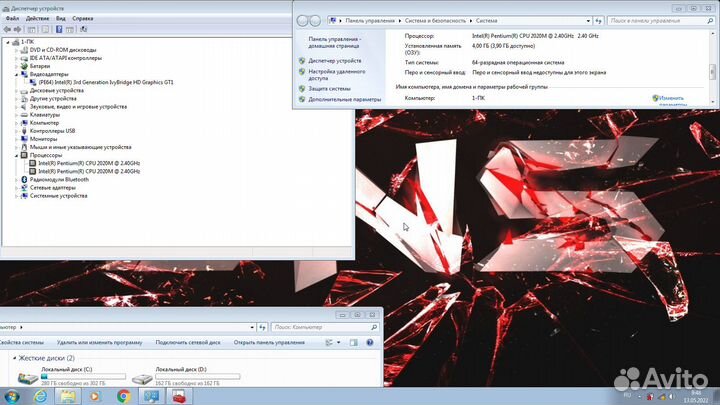720x405 pixels.
Task: Open the Вид menu in Device Manager
Action: [61, 18]
